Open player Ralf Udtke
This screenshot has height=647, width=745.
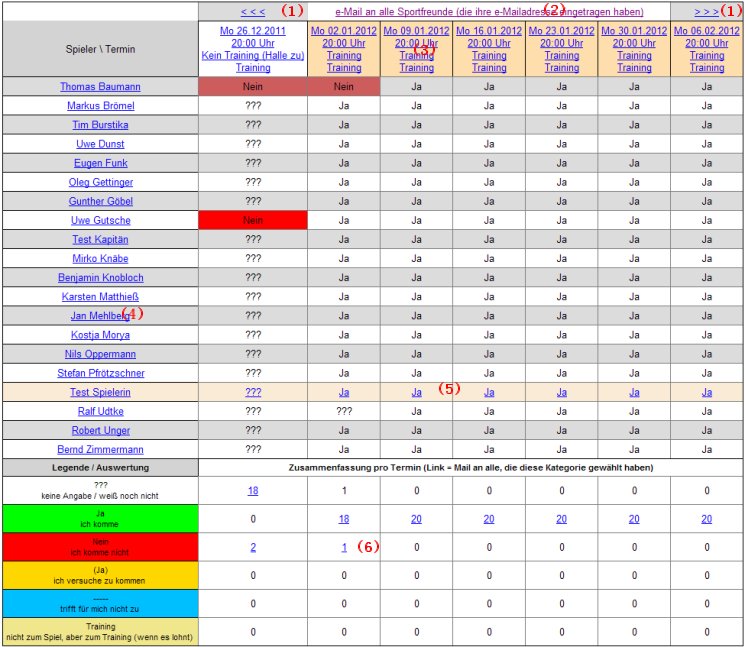[x=101, y=411]
